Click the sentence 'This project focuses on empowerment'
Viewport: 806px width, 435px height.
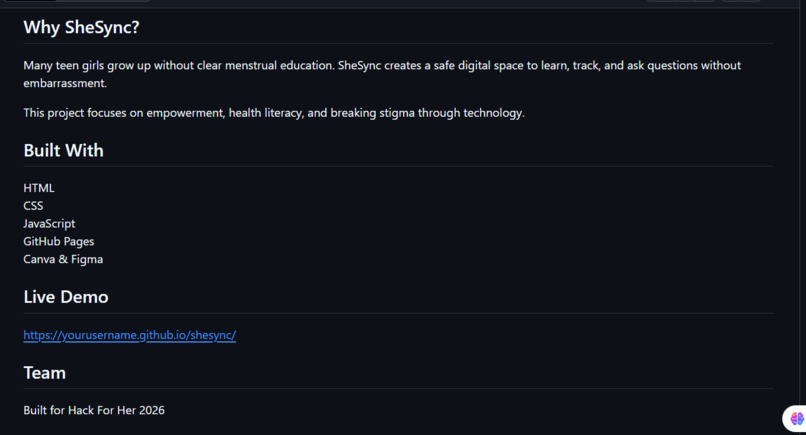[274, 113]
